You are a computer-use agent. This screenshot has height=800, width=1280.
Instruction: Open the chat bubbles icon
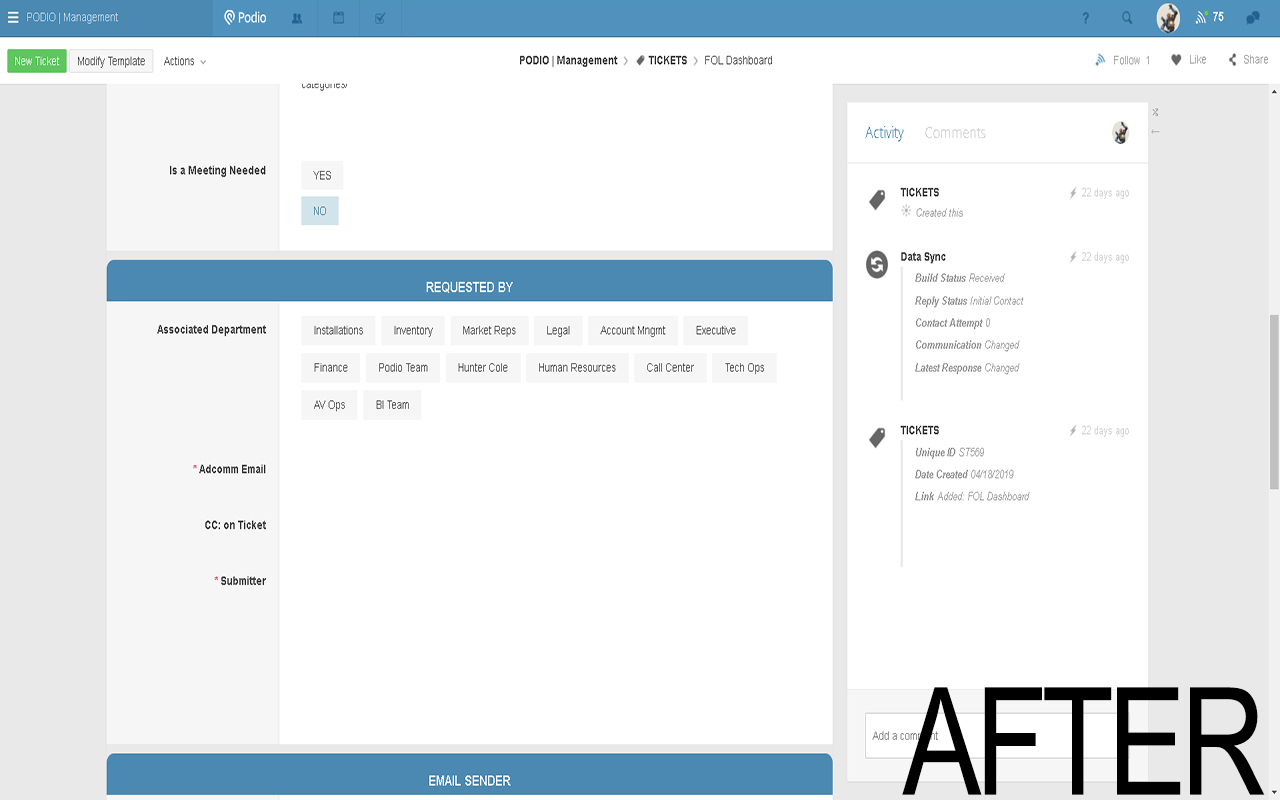[x=1253, y=18]
